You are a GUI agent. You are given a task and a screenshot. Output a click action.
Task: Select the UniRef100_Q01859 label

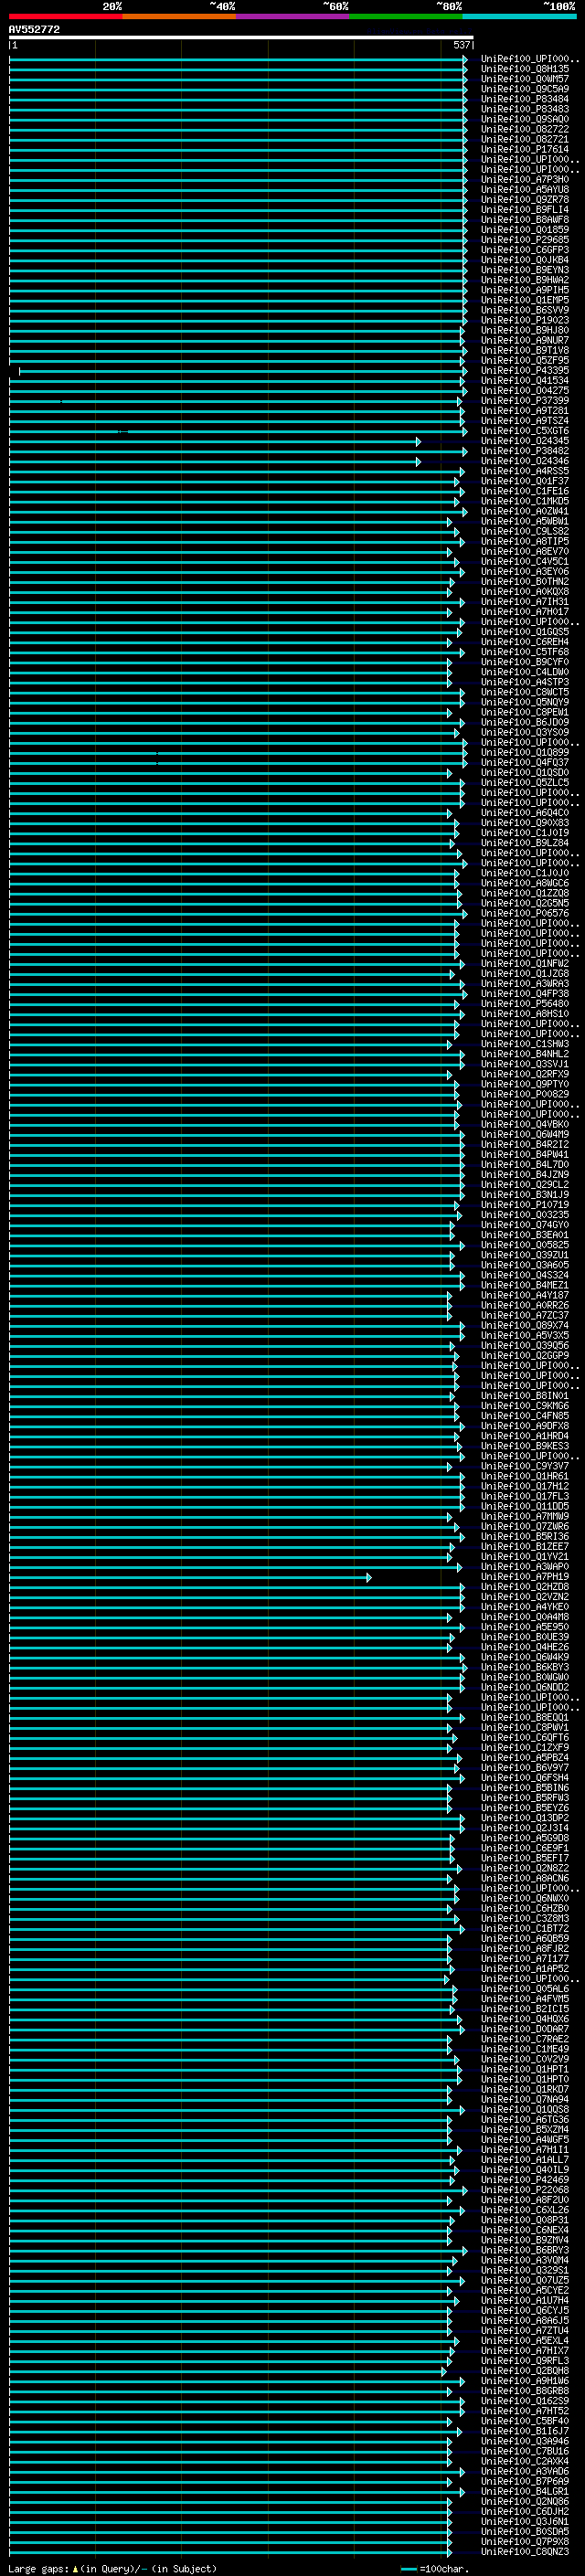click(524, 230)
